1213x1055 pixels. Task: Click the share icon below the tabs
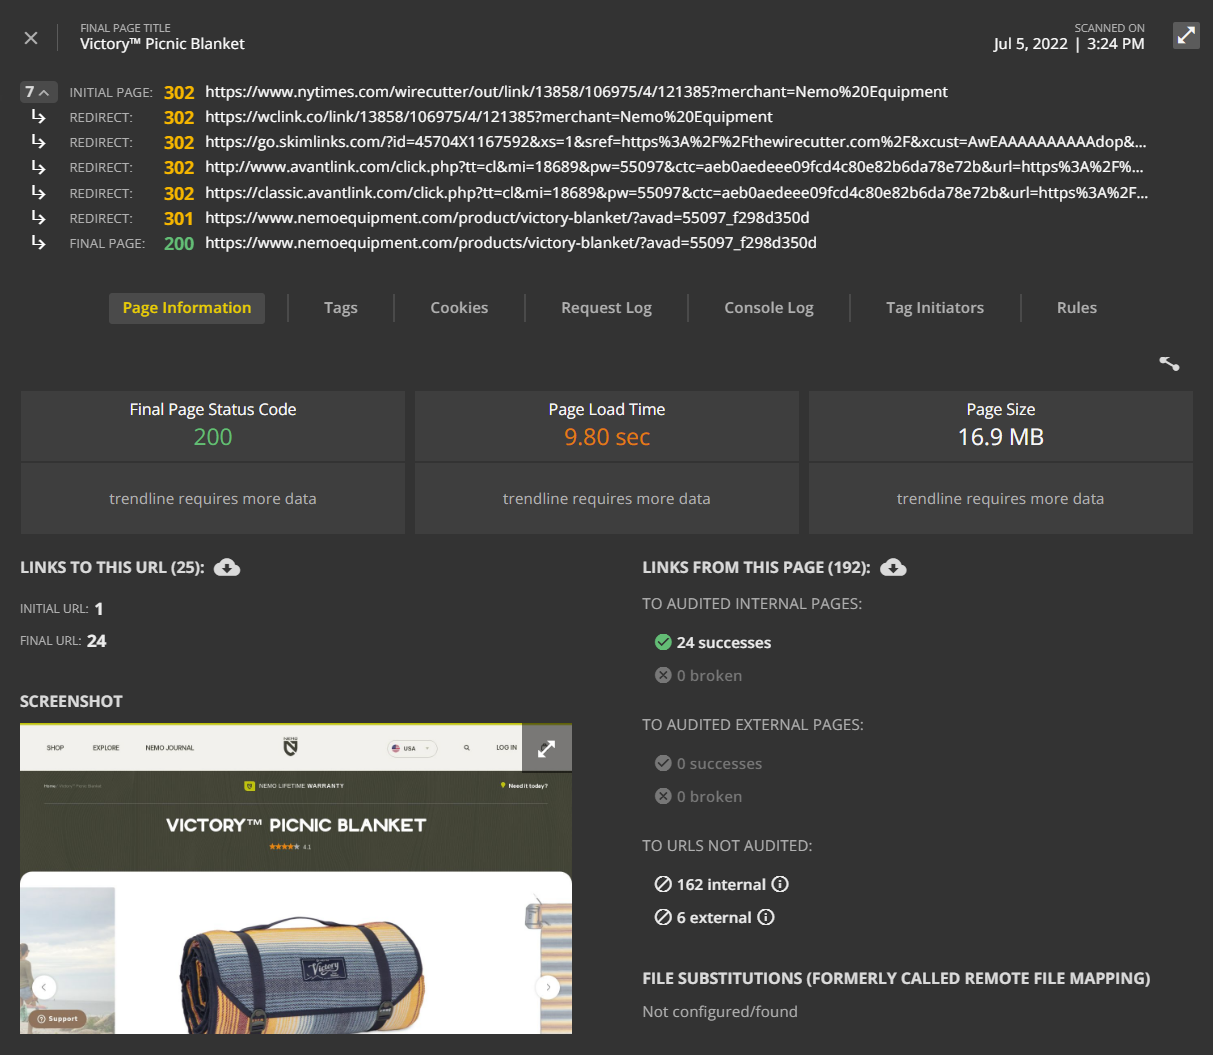pos(1169,363)
